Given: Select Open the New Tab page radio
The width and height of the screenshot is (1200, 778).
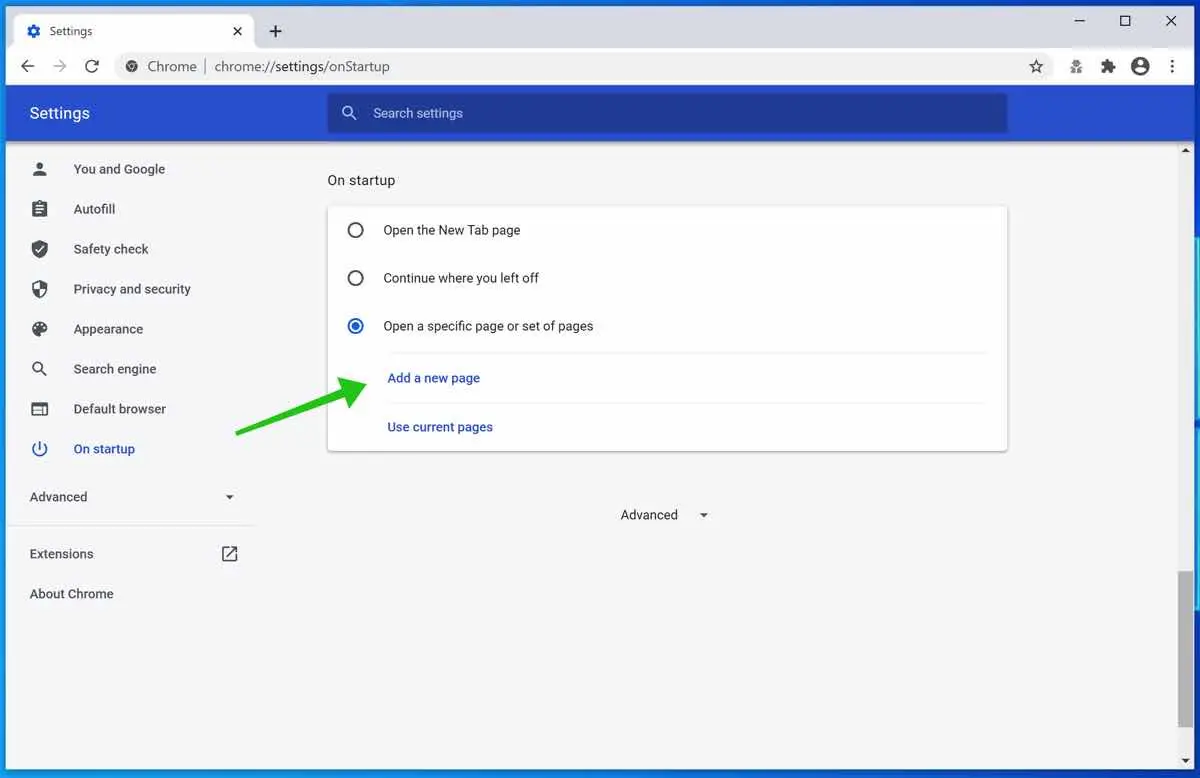Looking at the screenshot, I should pyautogui.click(x=355, y=230).
